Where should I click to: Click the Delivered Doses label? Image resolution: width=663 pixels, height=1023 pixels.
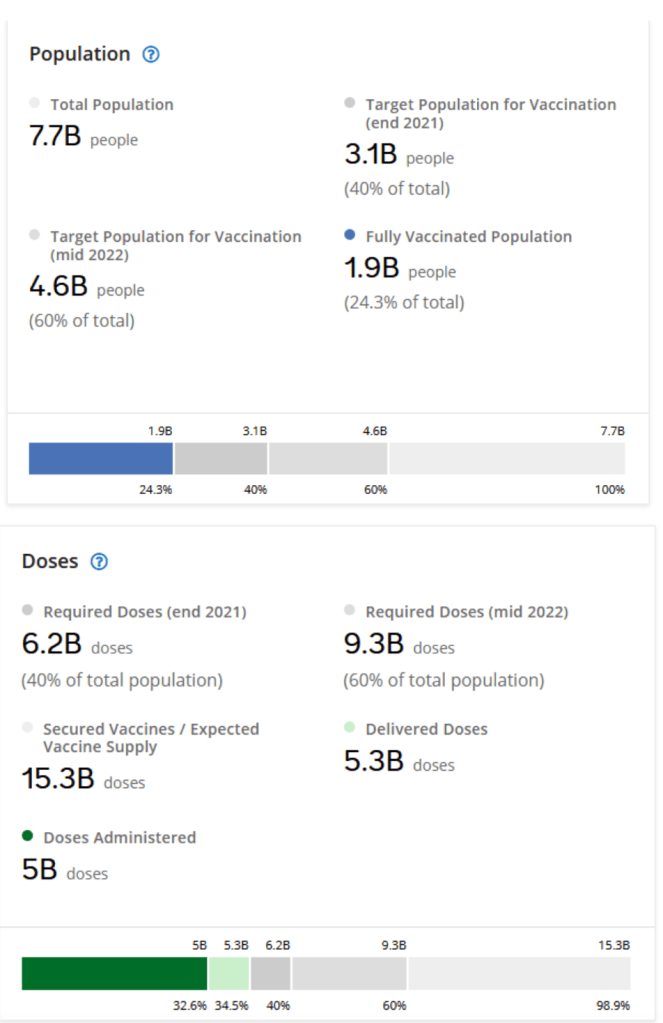click(426, 729)
